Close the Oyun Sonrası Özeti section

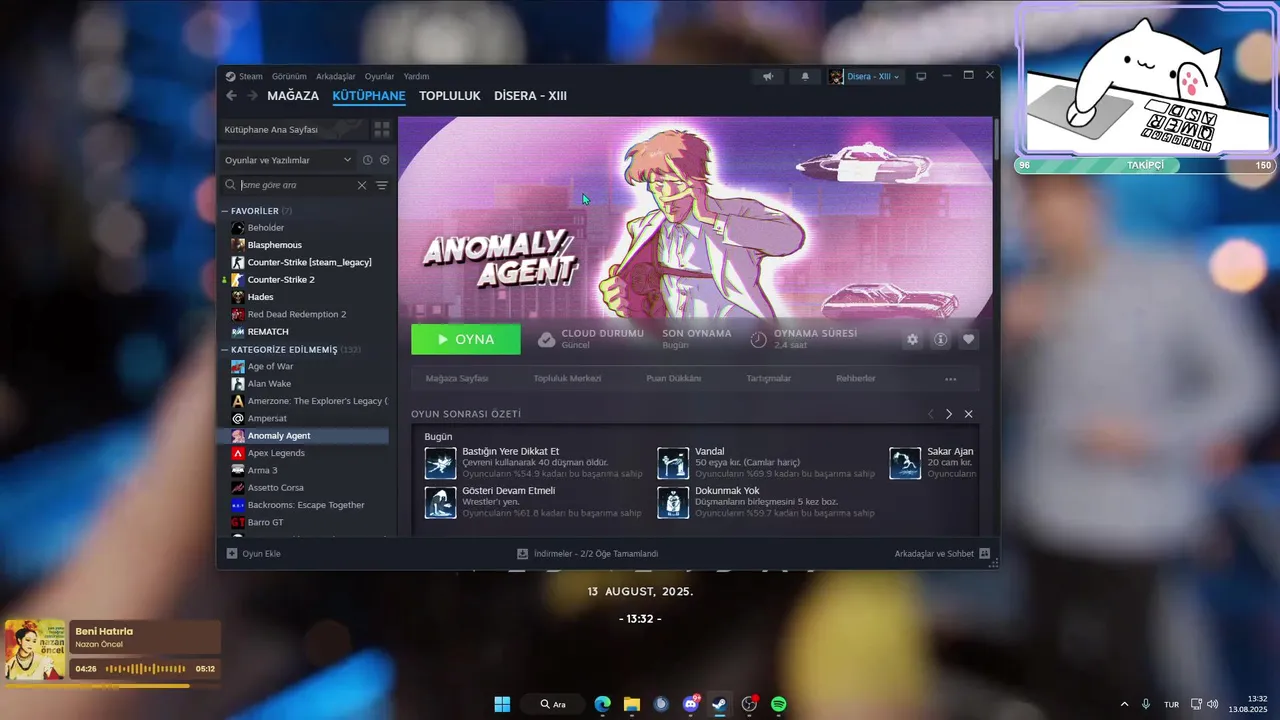point(968,414)
